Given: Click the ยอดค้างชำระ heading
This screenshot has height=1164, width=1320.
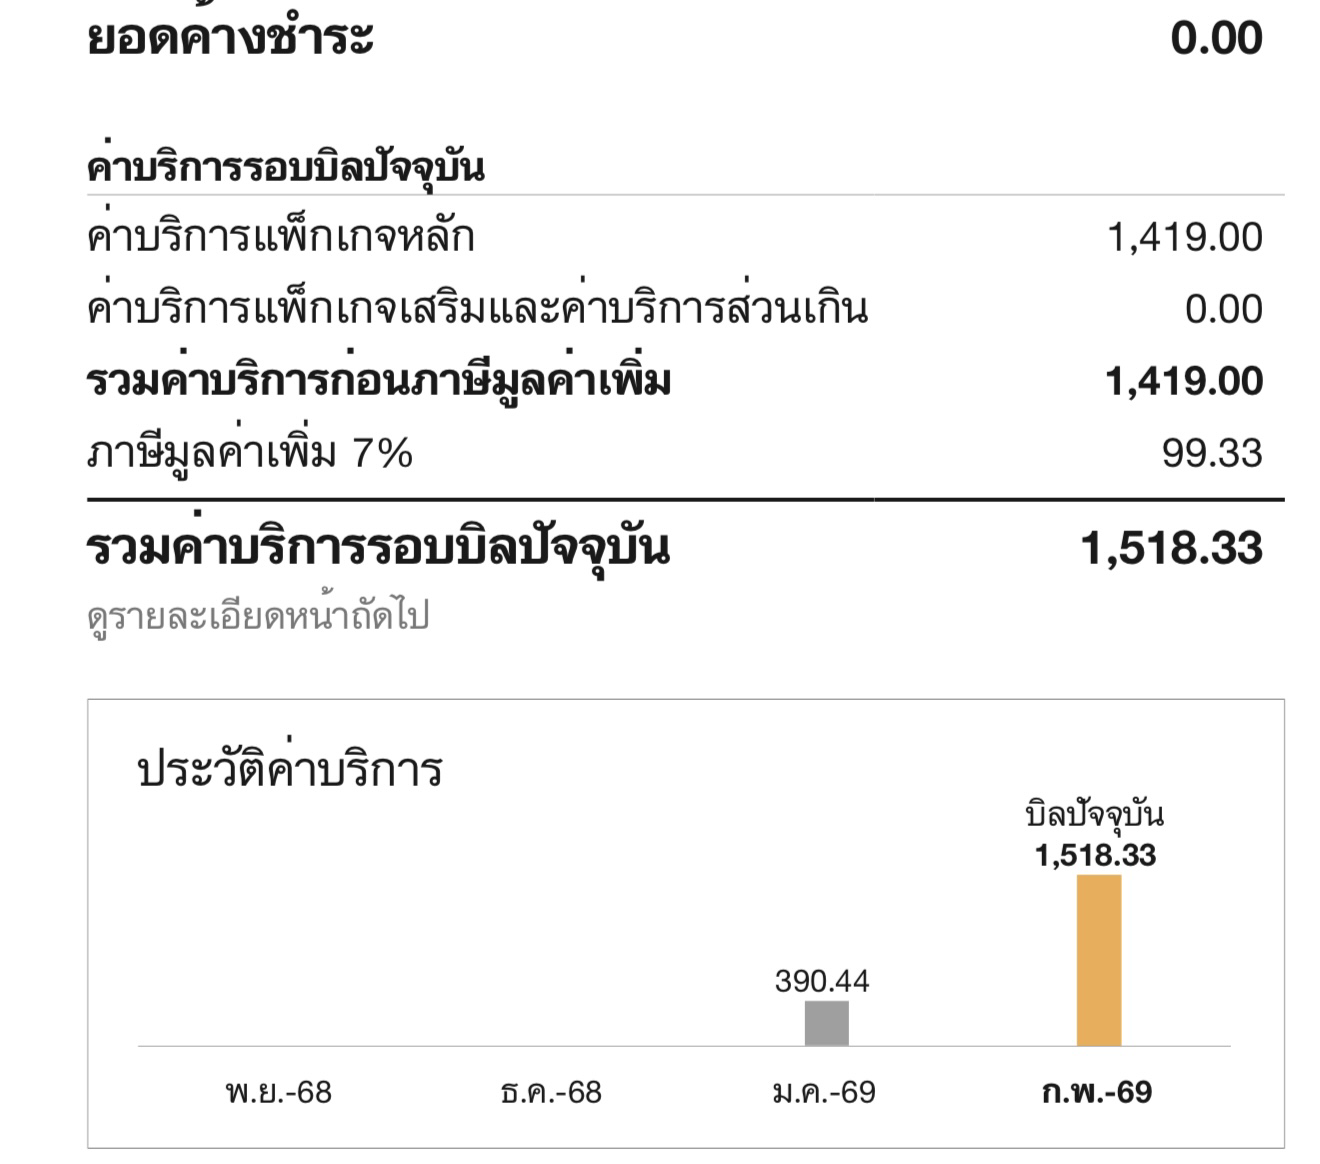Looking at the screenshot, I should [231, 38].
